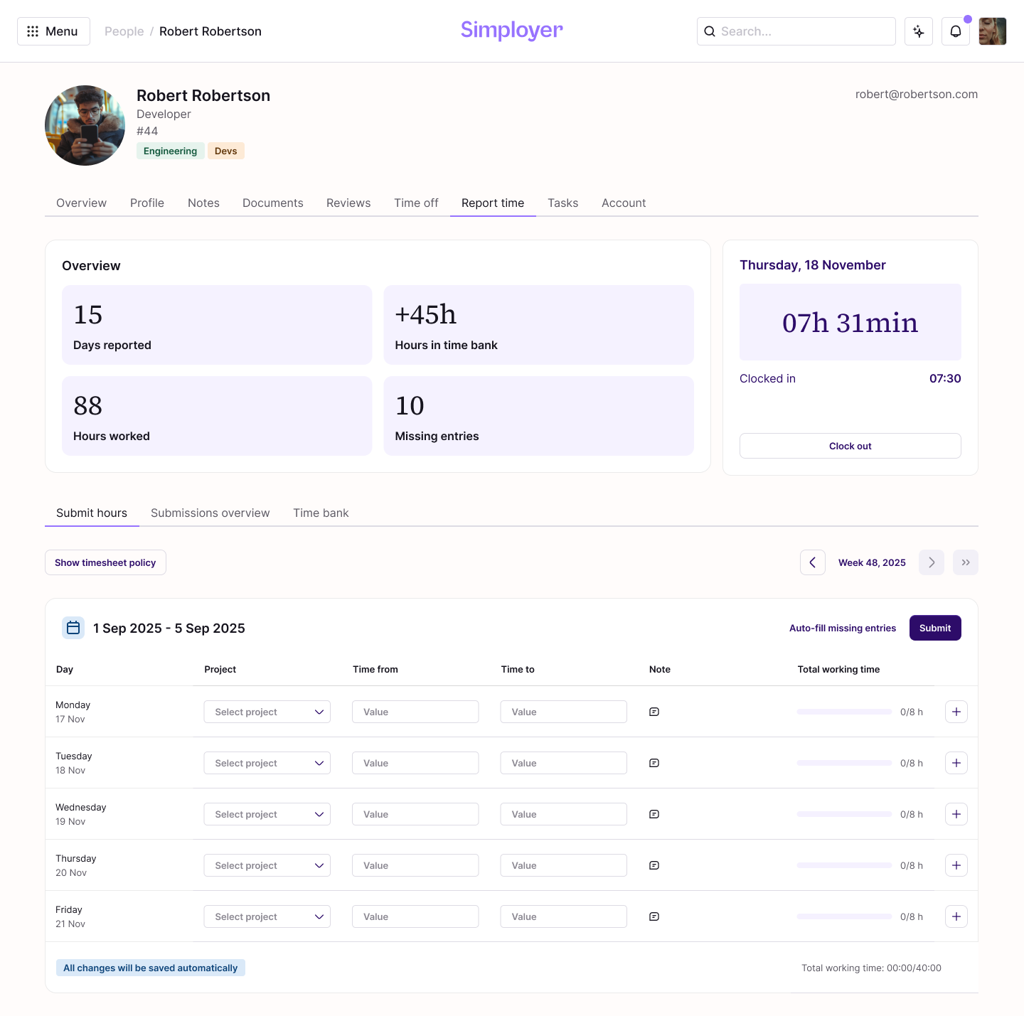Click Show timesheet policy

point(105,562)
